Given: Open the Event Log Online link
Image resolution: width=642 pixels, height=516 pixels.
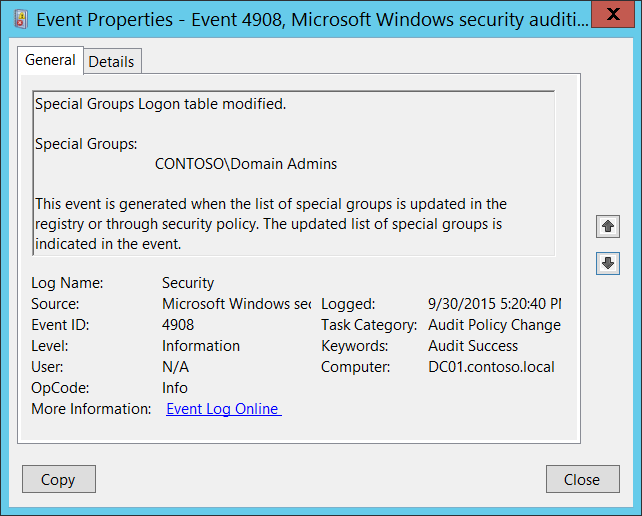Looking at the screenshot, I should click(x=222, y=409).
